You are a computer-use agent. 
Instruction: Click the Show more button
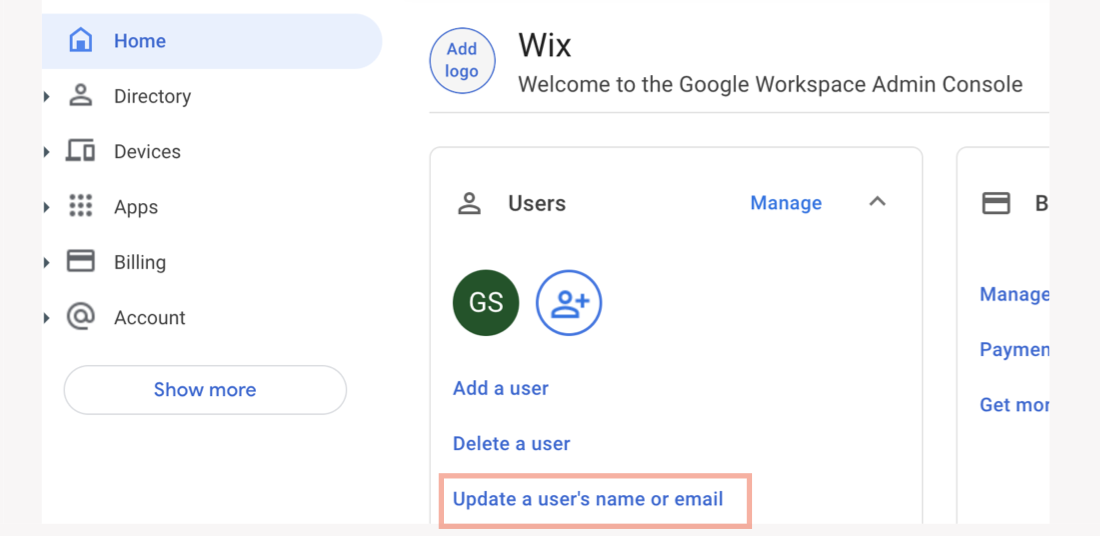click(x=205, y=389)
